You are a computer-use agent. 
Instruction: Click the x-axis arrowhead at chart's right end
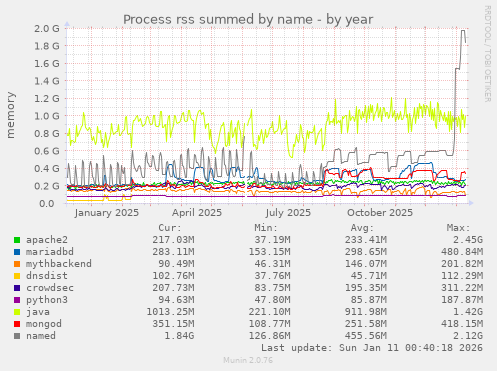pyautogui.click(x=471, y=203)
